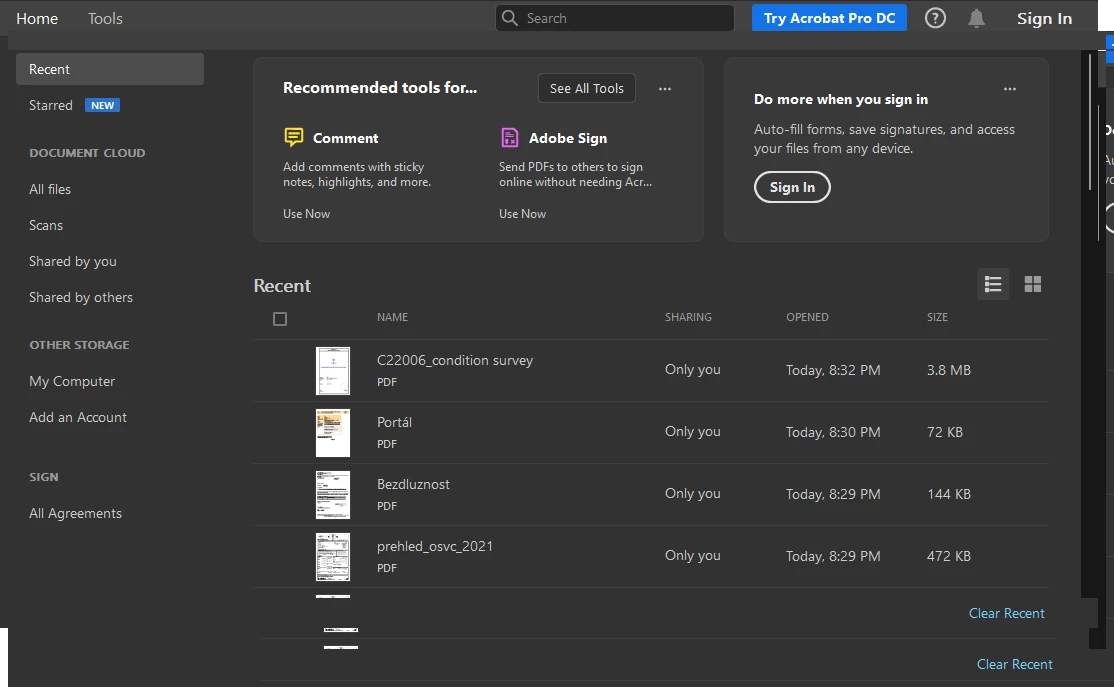
Task: Click the magnifier icon in Search
Action: point(509,18)
